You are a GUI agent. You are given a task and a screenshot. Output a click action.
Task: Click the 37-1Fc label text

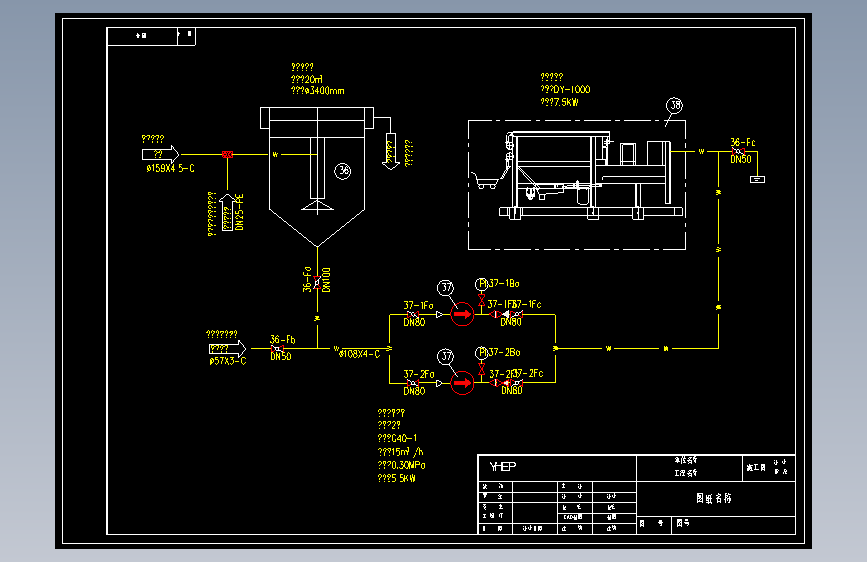click(x=527, y=304)
